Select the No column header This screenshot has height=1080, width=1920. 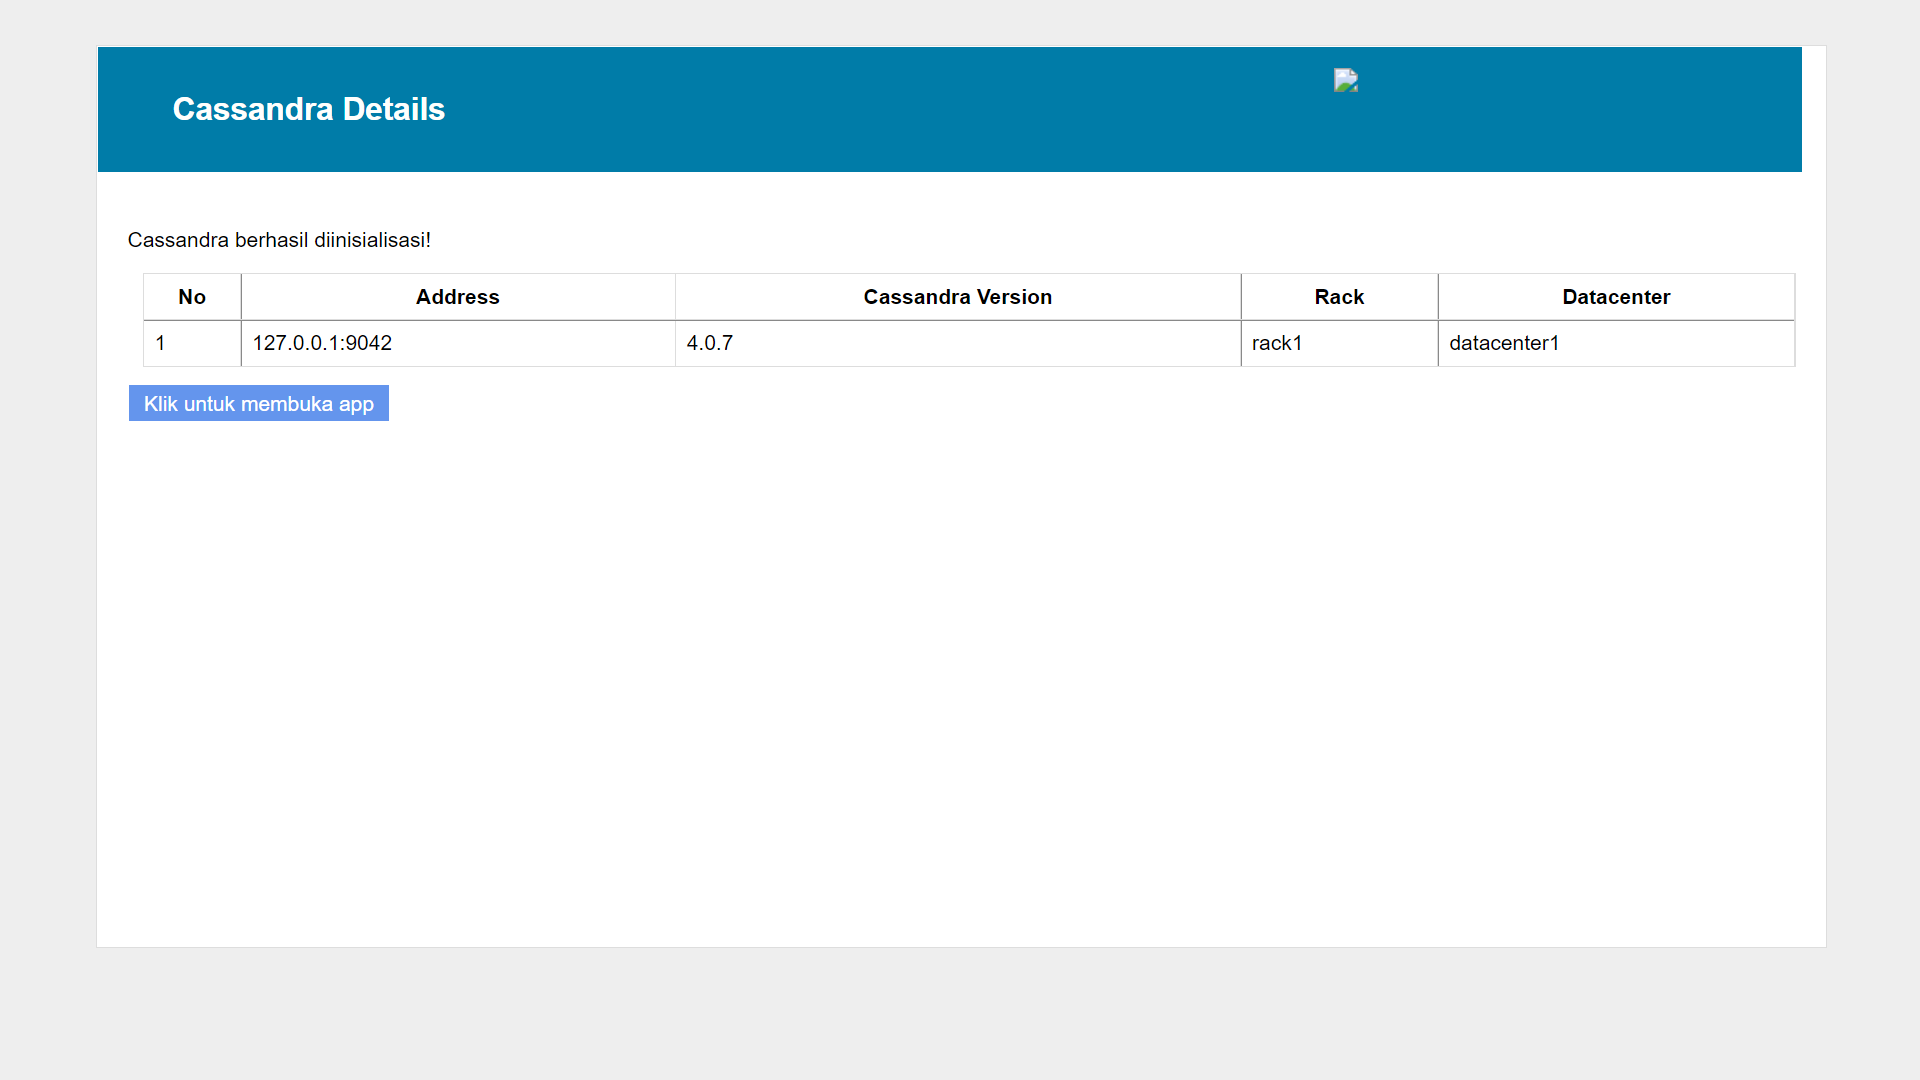click(191, 297)
